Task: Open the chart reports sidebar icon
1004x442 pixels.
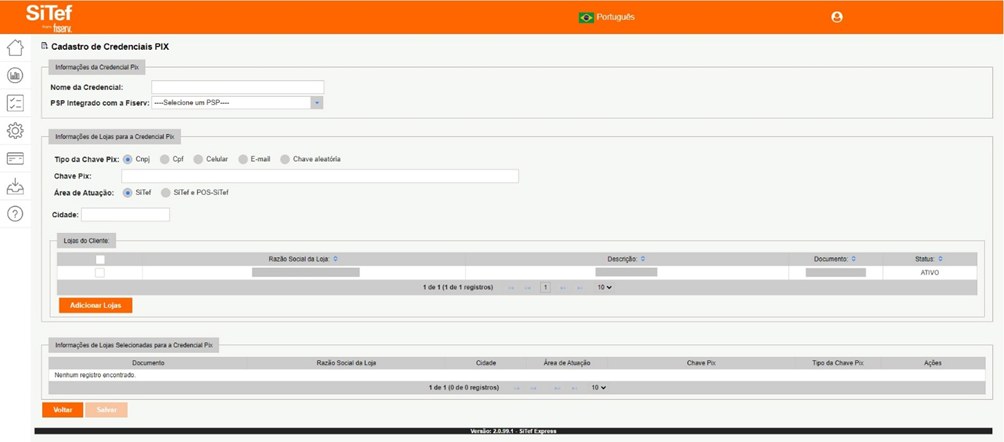Action: (x=15, y=76)
